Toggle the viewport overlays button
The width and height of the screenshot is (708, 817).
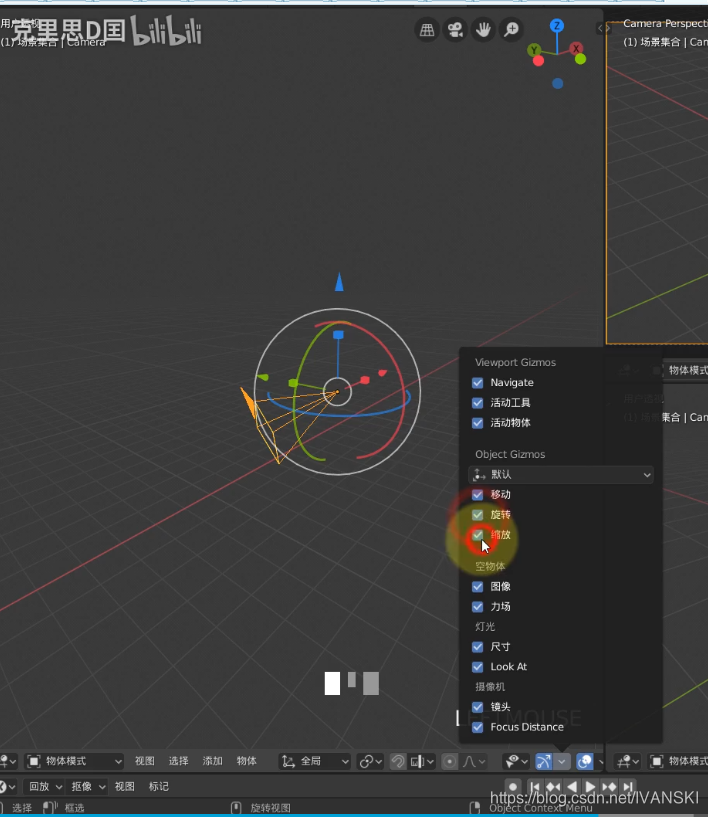585,761
